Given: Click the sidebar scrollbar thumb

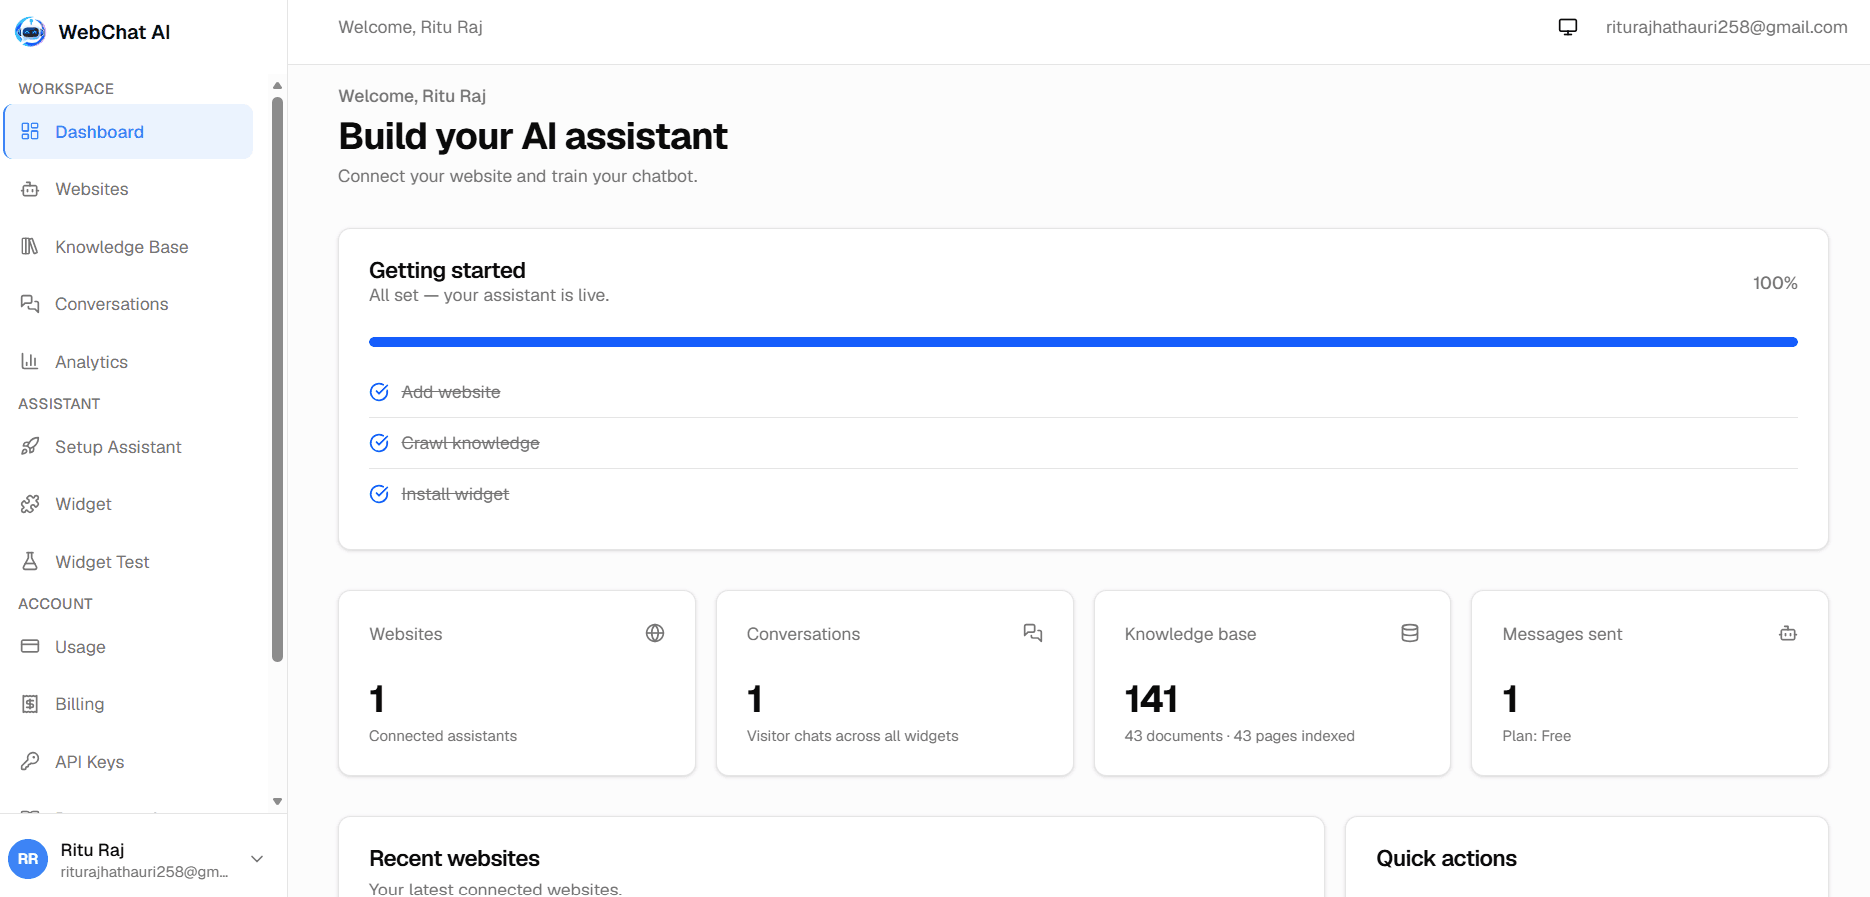Looking at the screenshot, I should [277, 379].
